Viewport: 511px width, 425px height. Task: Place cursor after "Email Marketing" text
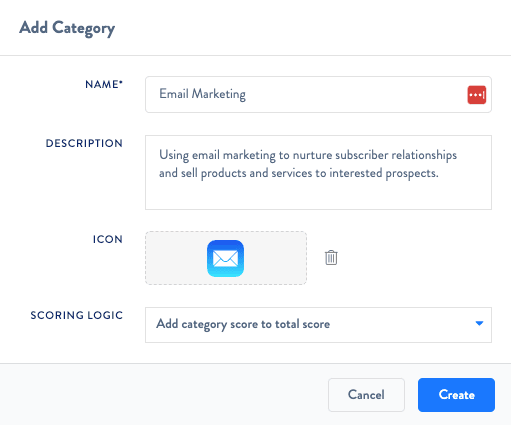pyautogui.click(x=246, y=94)
